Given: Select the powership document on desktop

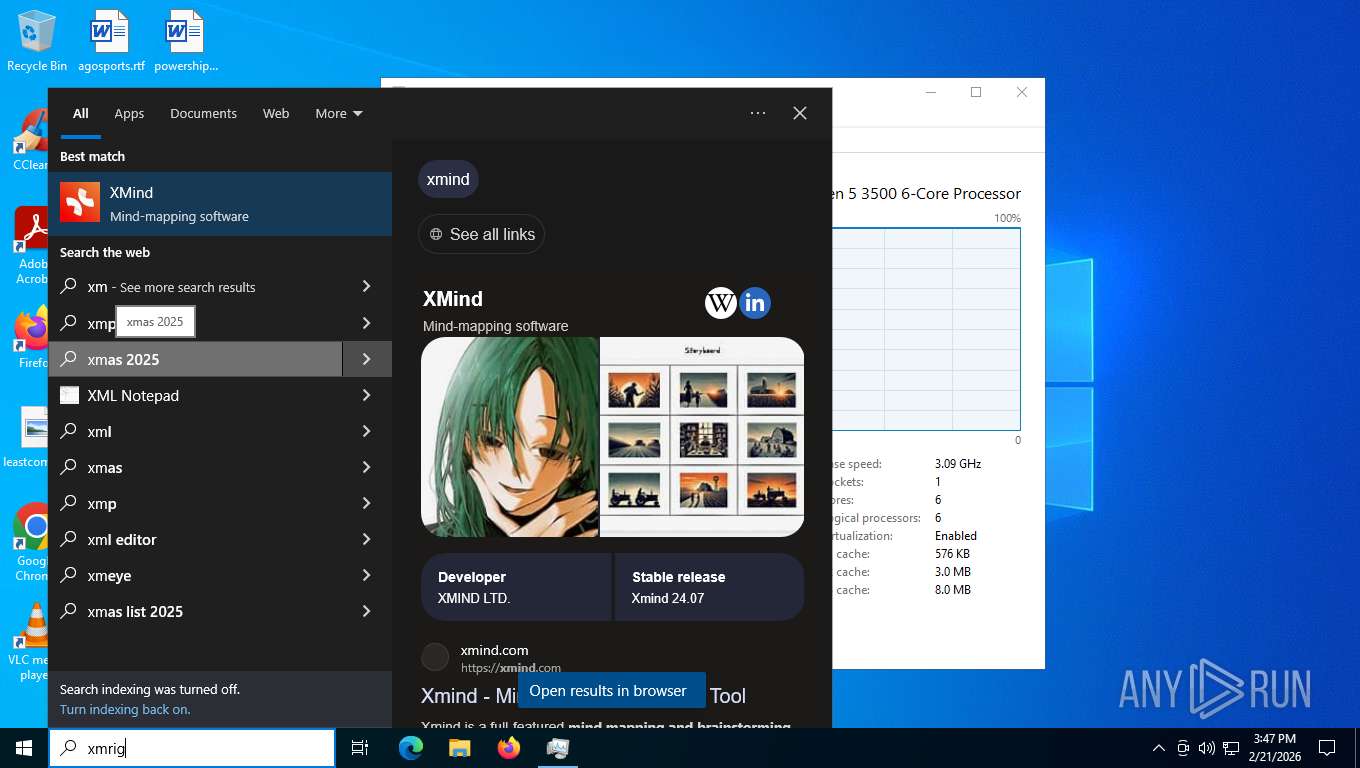Looking at the screenshot, I should pyautogui.click(x=186, y=41).
